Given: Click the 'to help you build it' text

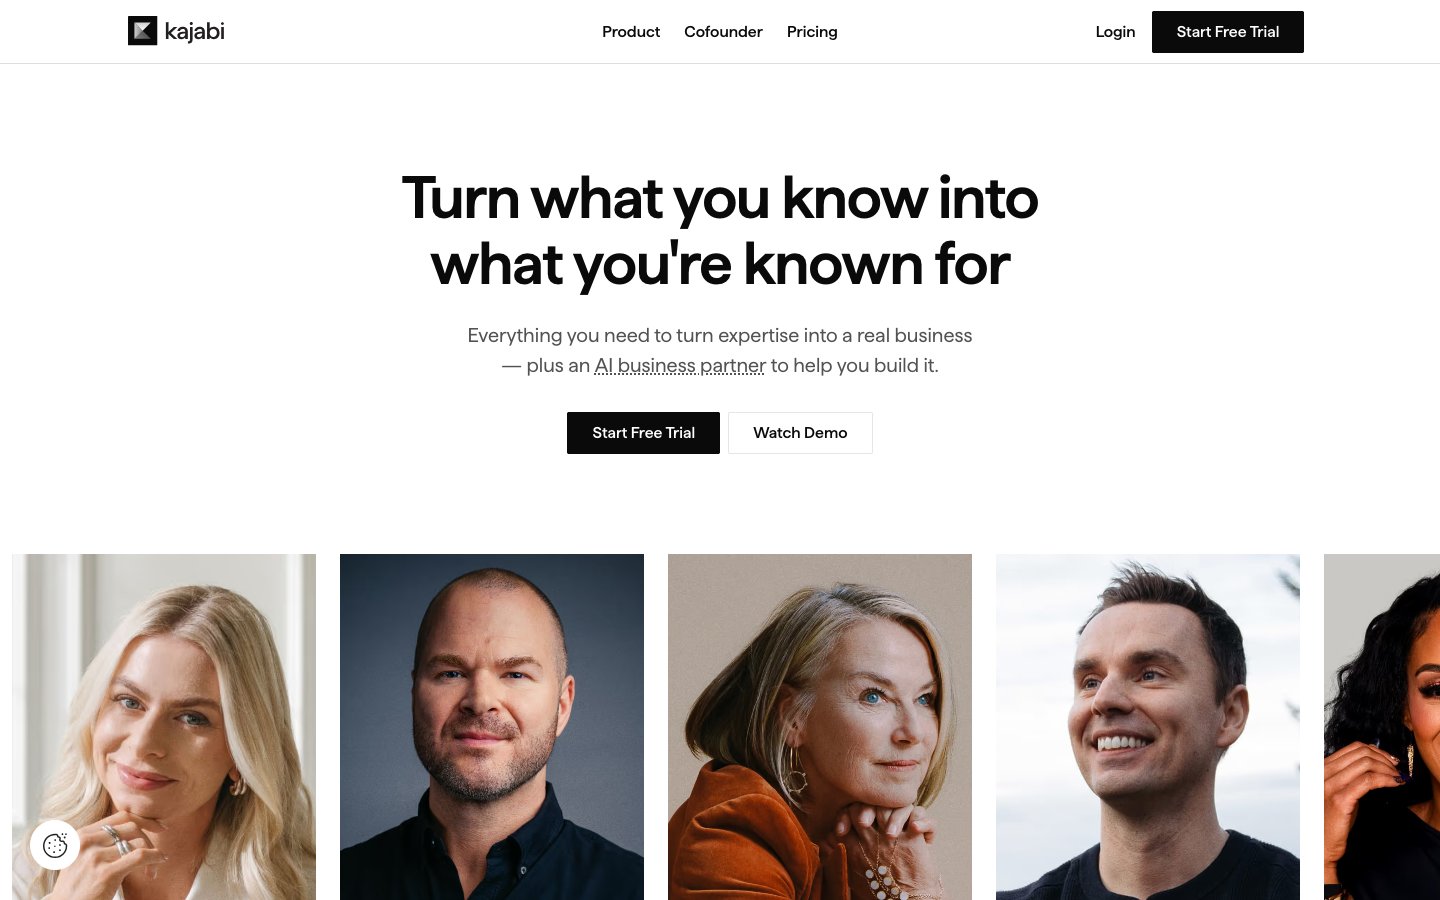Looking at the screenshot, I should pos(854,366).
